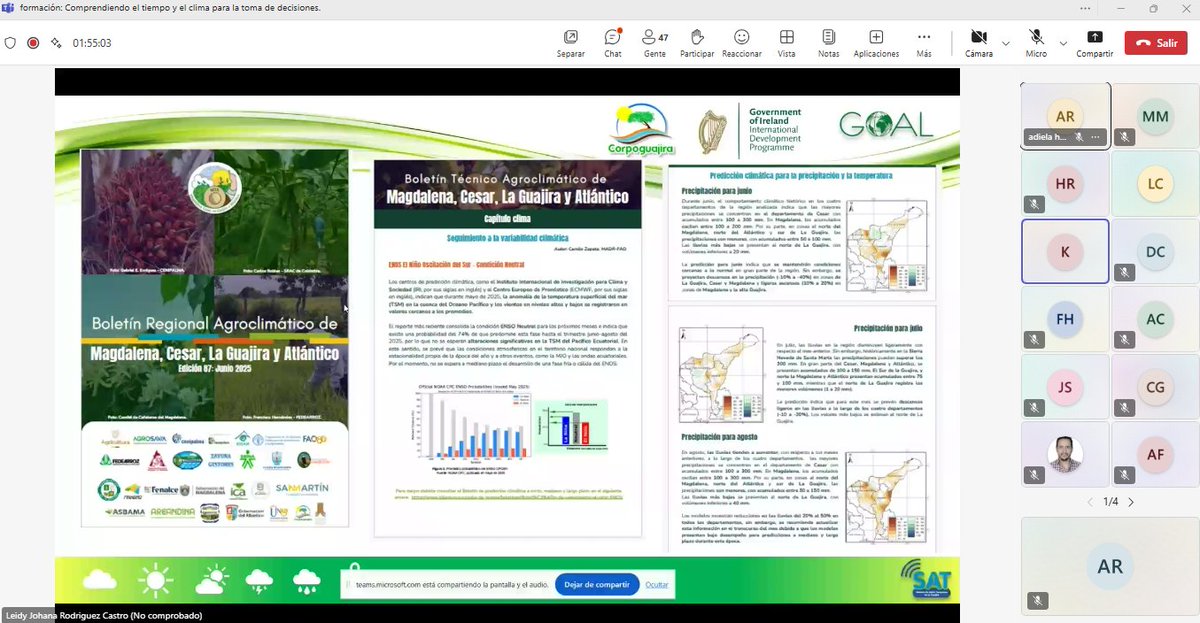
Task: Show the Gente participants list
Action: 655,43
